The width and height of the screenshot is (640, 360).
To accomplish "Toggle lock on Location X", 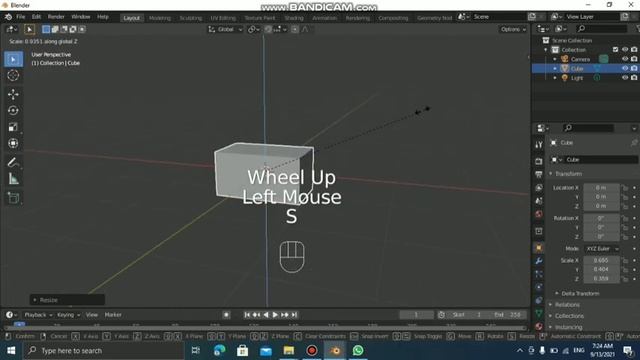I will click(624, 188).
